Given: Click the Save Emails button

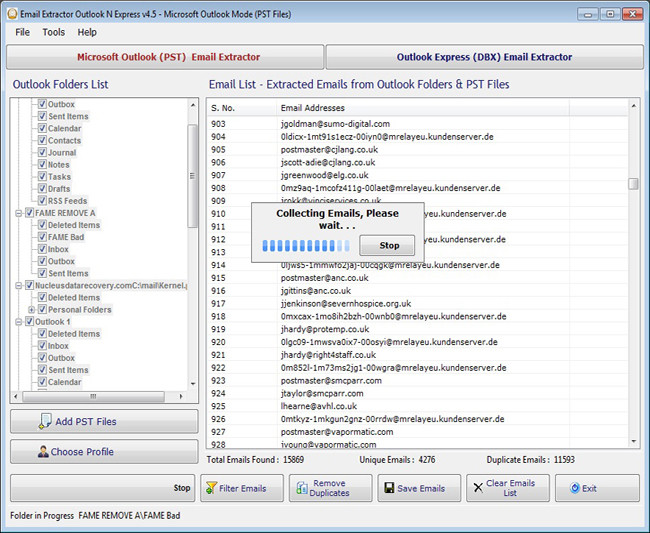Looking at the screenshot, I should pos(419,488).
